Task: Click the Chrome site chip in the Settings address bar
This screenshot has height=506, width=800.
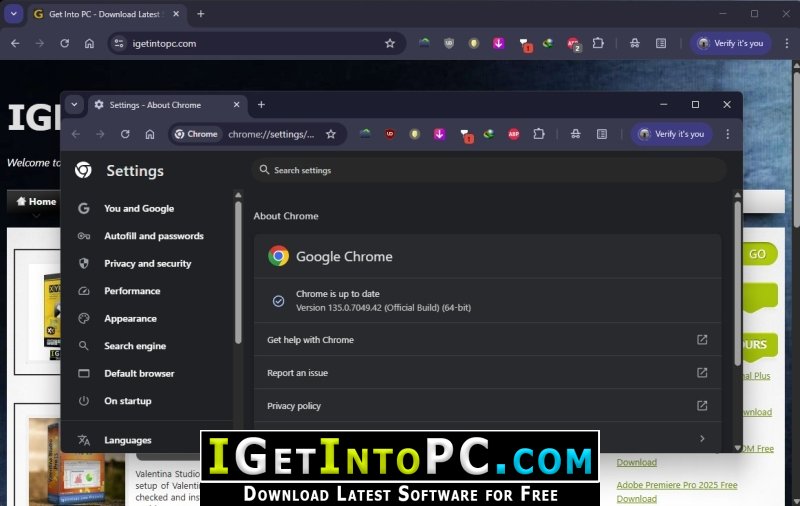Action: [x=196, y=134]
